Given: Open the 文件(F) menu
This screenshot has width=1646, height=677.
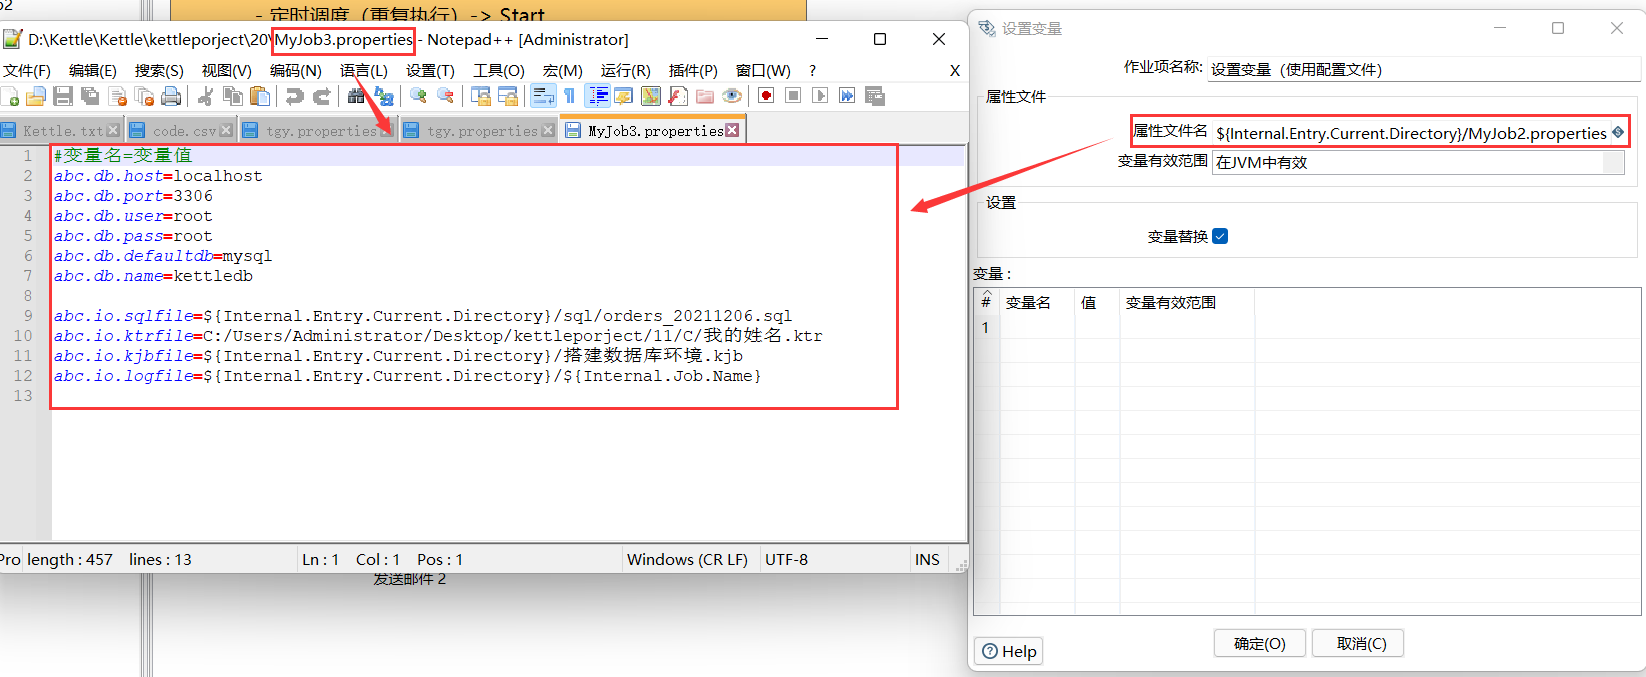Looking at the screenshot, I should [27, 71].
